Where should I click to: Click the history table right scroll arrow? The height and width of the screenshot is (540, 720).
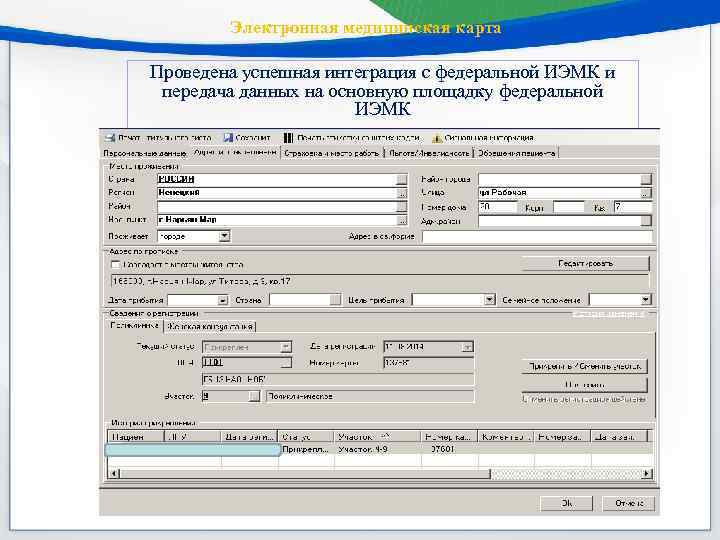pos(647,473)
